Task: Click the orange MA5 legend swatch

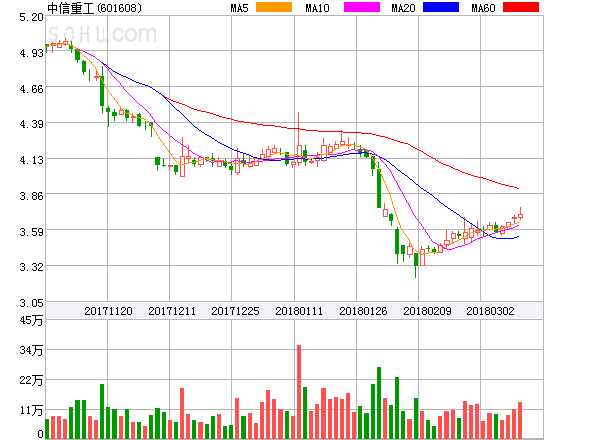Action: click(274, 7)
